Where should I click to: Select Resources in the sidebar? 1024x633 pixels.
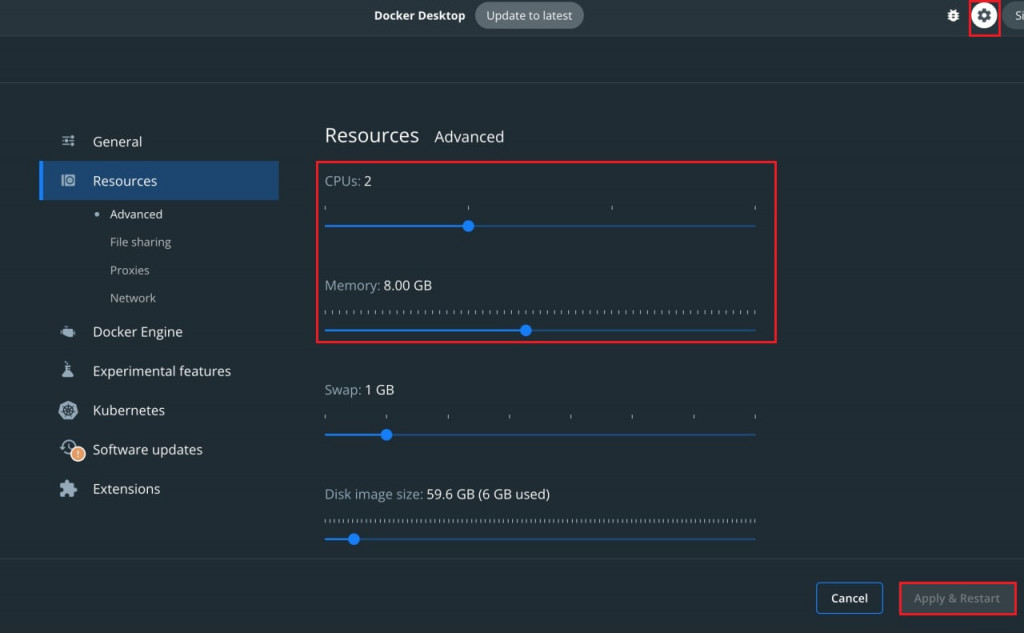[159, 180]
